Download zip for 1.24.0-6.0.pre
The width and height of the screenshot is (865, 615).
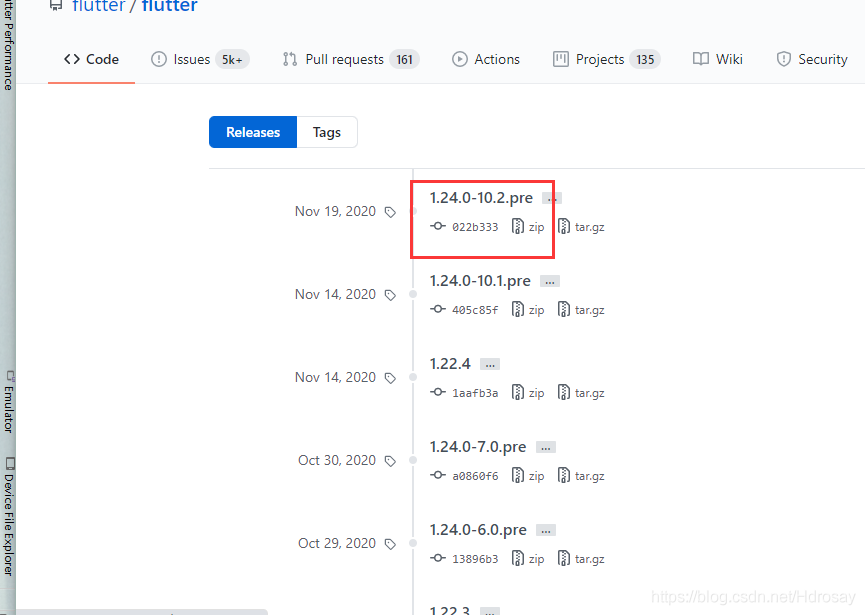(528, 559)
